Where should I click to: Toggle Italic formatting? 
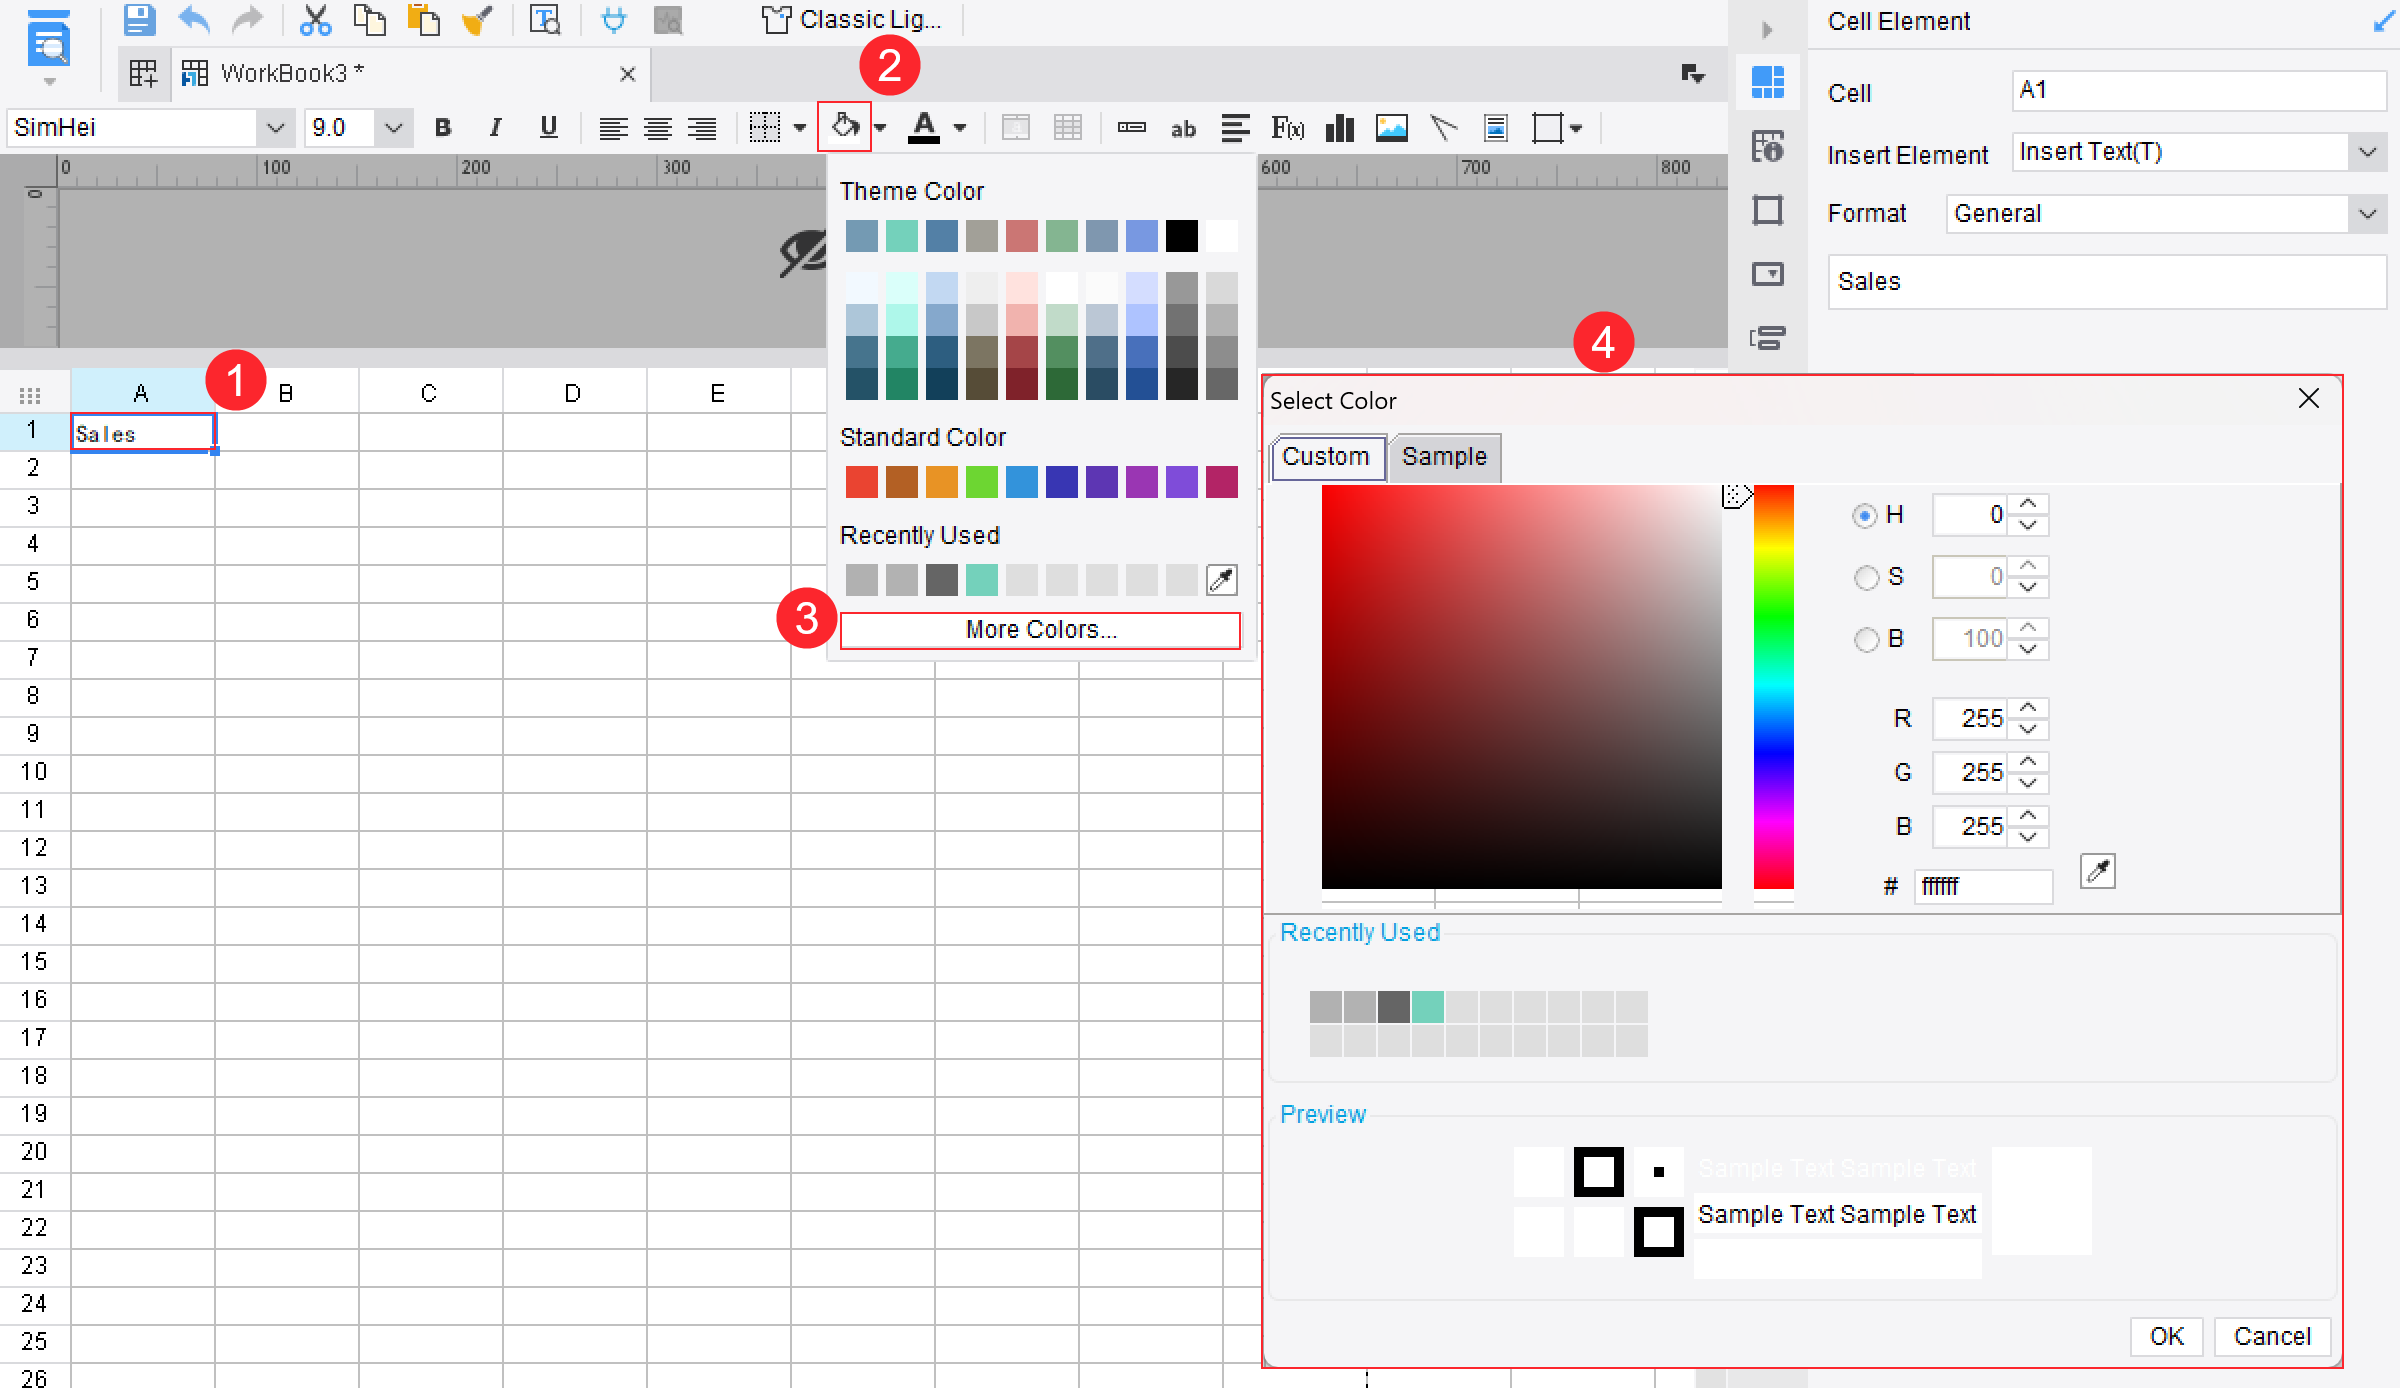495,127
